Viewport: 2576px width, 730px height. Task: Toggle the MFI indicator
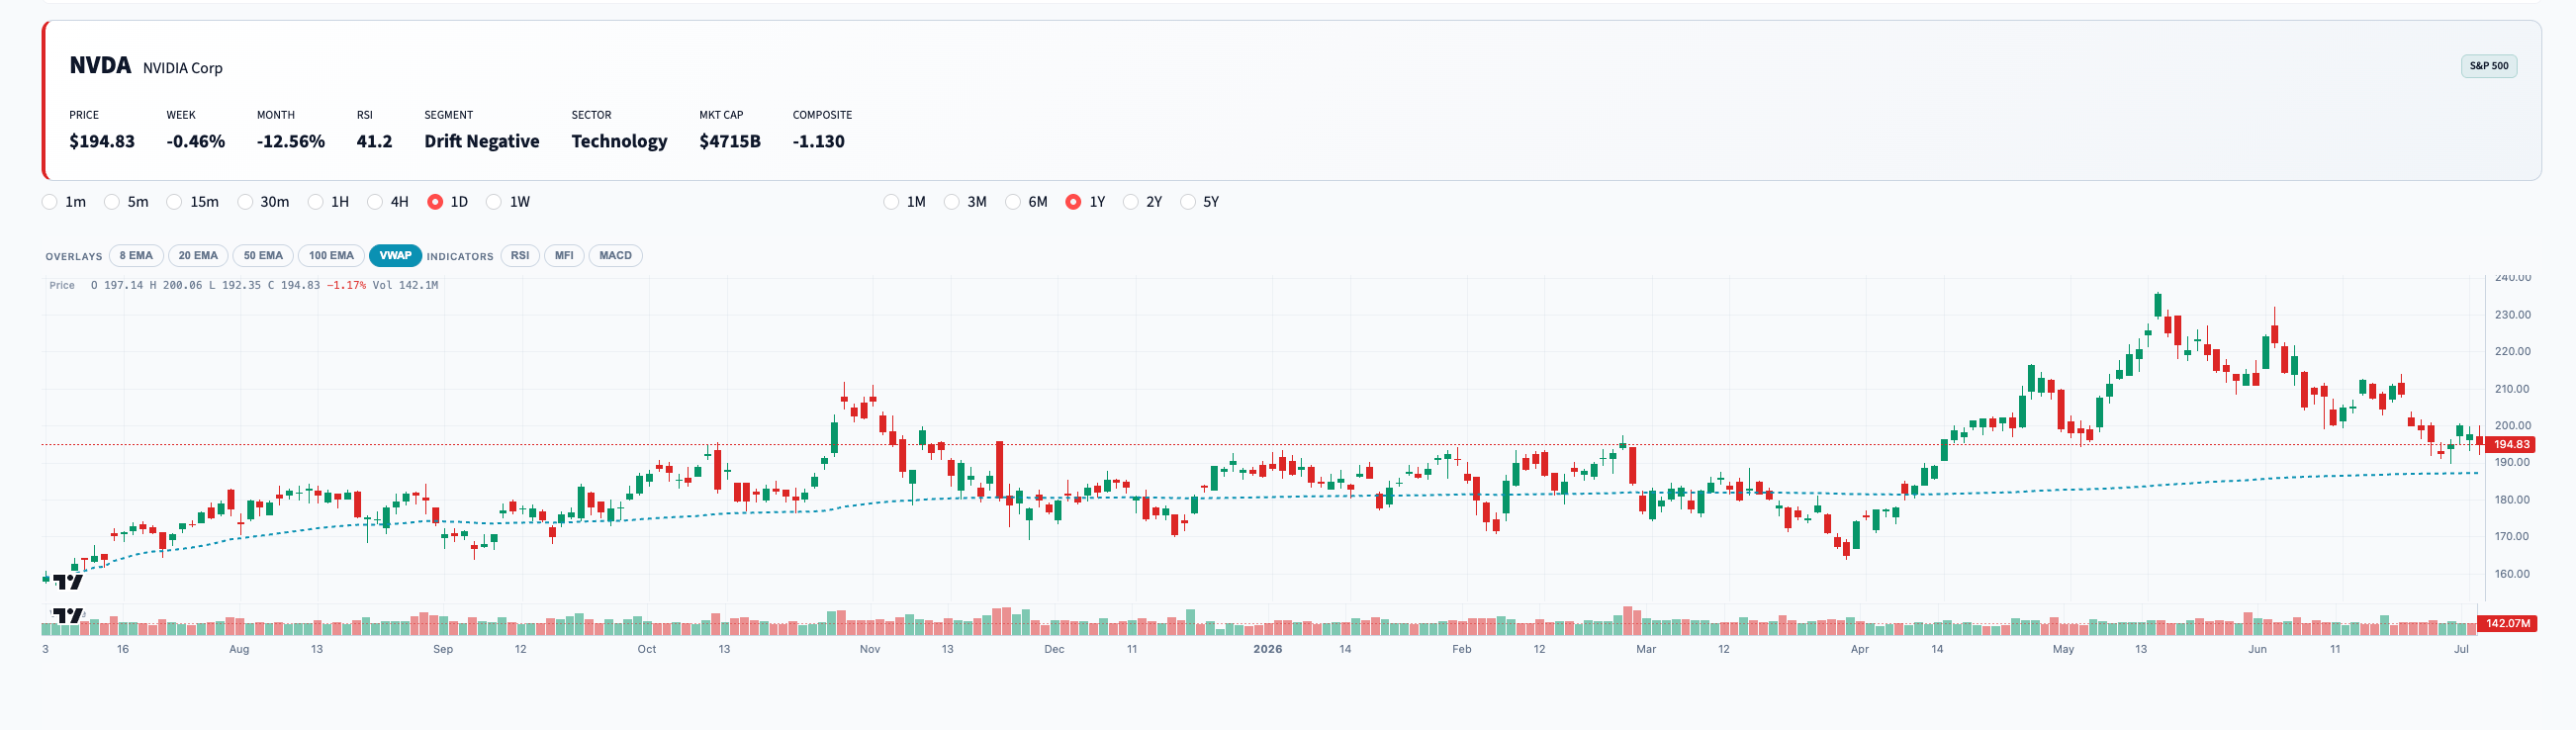click(x=564, y=256)
